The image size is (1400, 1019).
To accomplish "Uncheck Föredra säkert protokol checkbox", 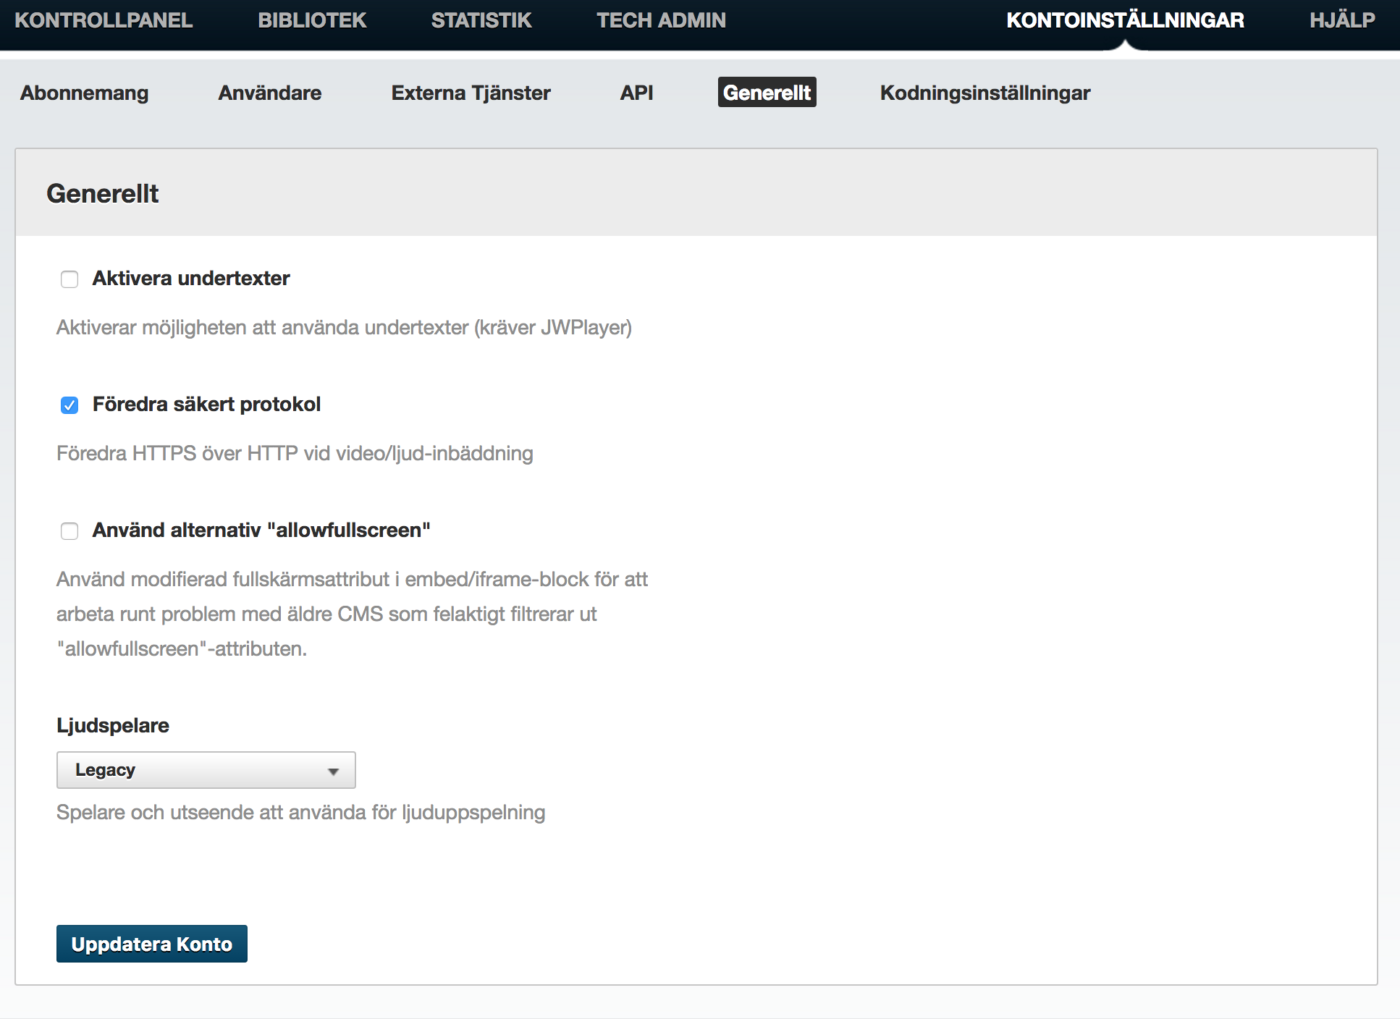I will [69, 405].
